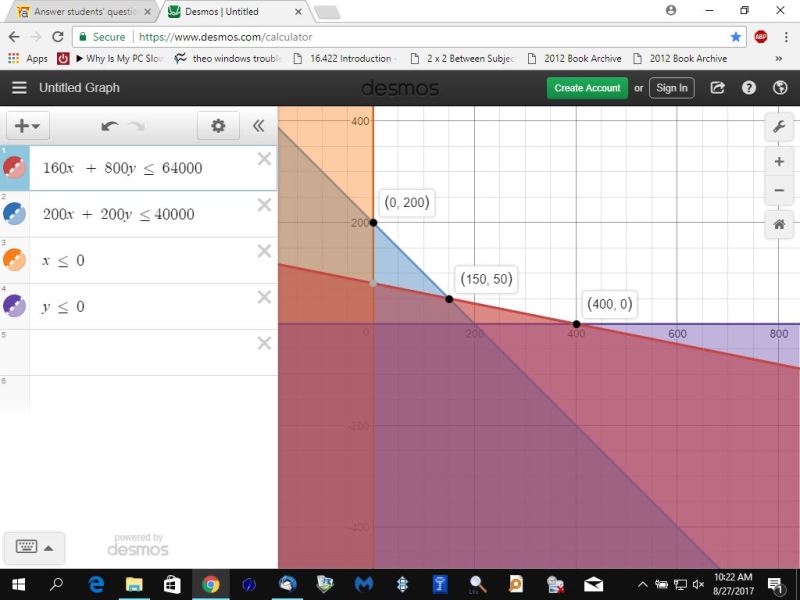Open the Apps bookmarks shortcut
Screen dimensions: 800x600
[28, 59]
